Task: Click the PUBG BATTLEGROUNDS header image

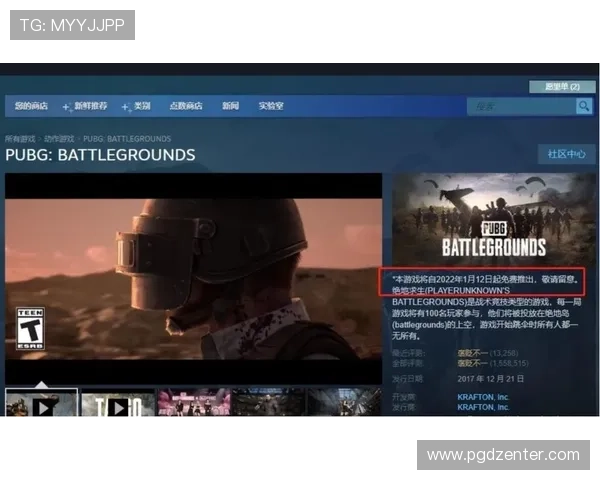Action: (493, 219)
